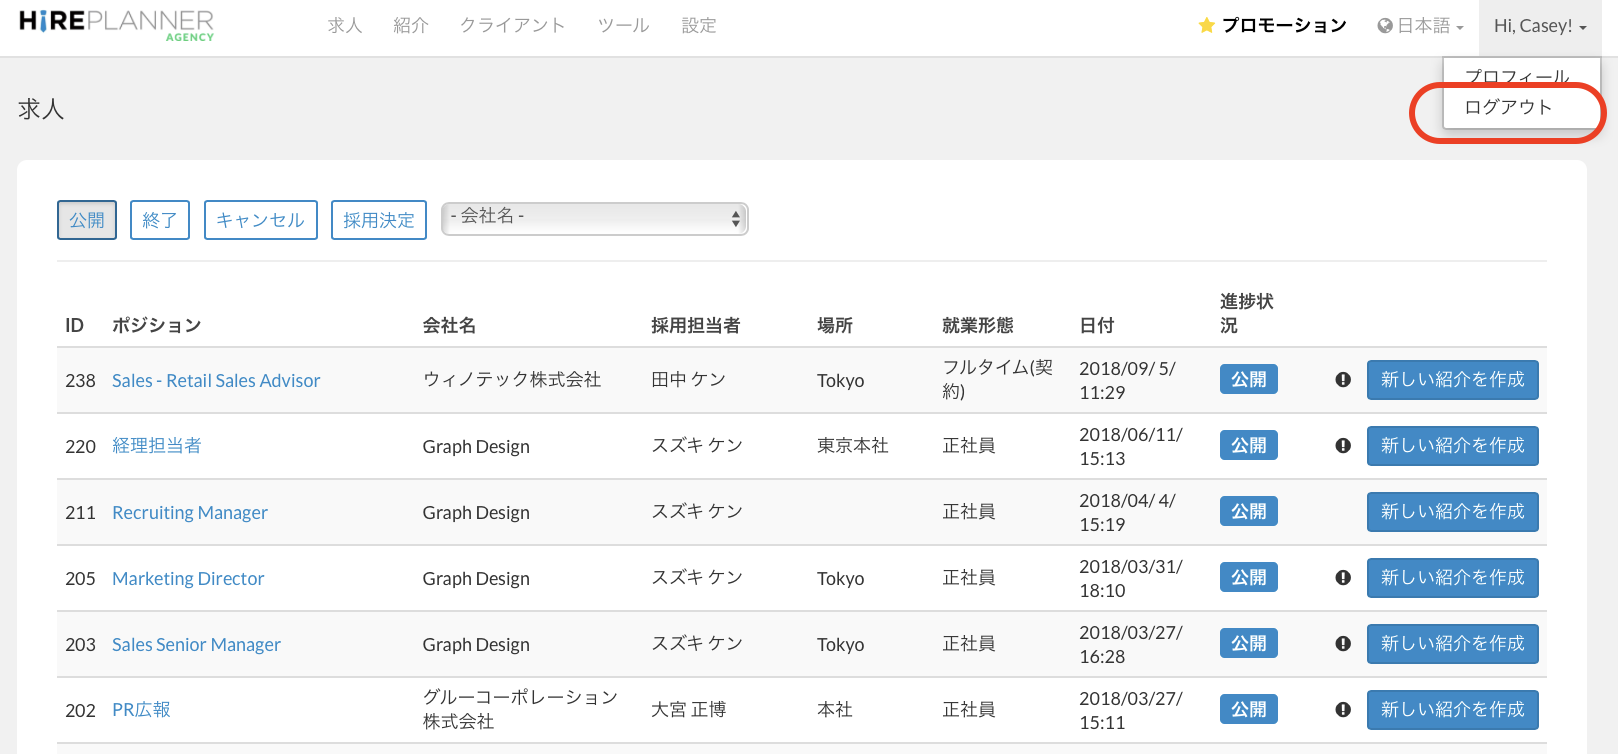Collapse the Hi, Casey! user menu
The image size is (1618, 754).
[1539, 26]
